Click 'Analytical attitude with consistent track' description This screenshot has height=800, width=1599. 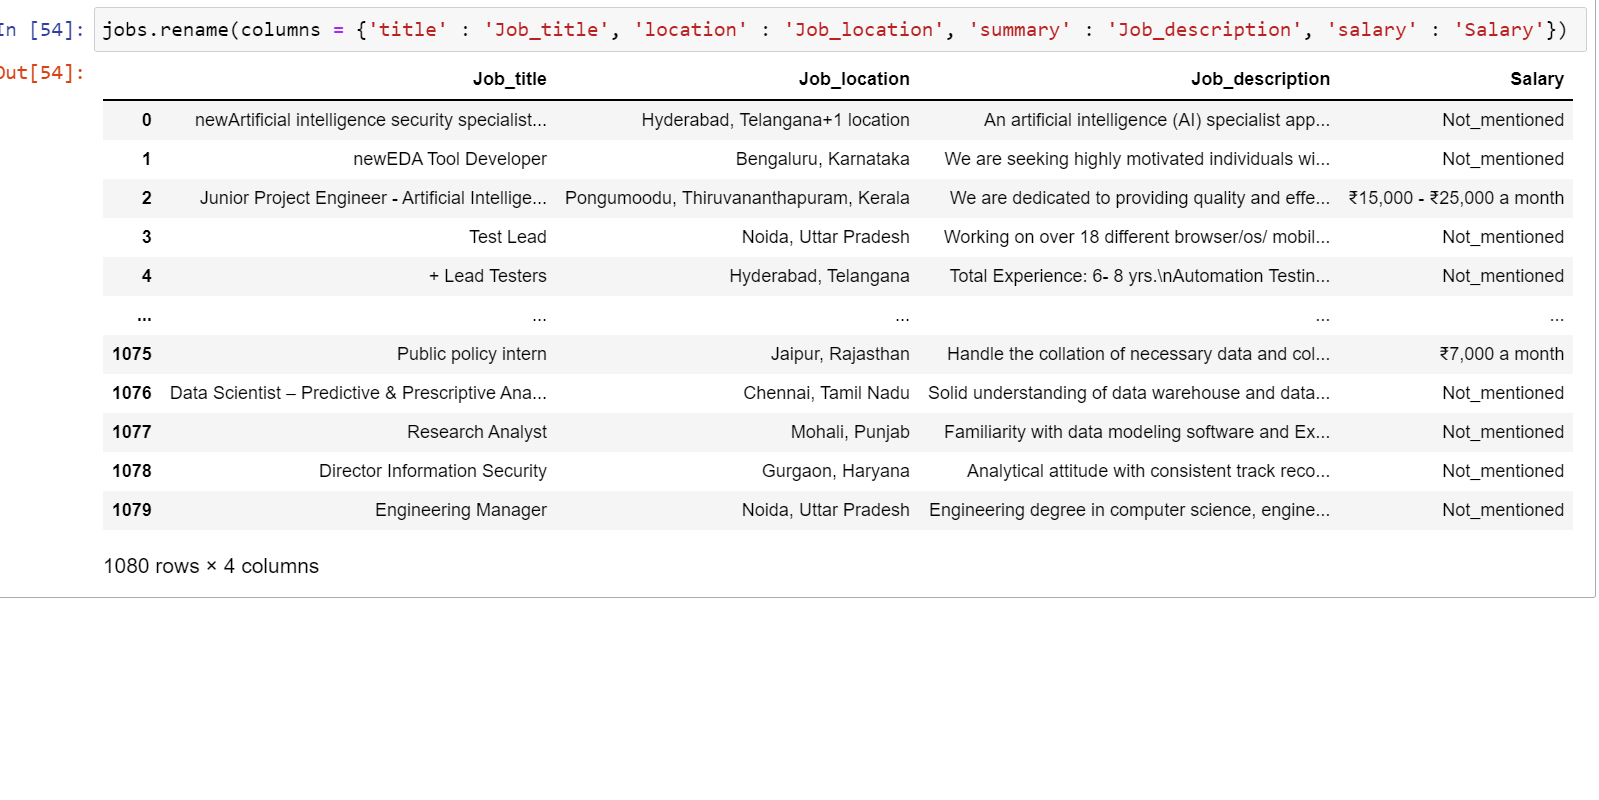pyautogui.click(x=1148, y=471)
